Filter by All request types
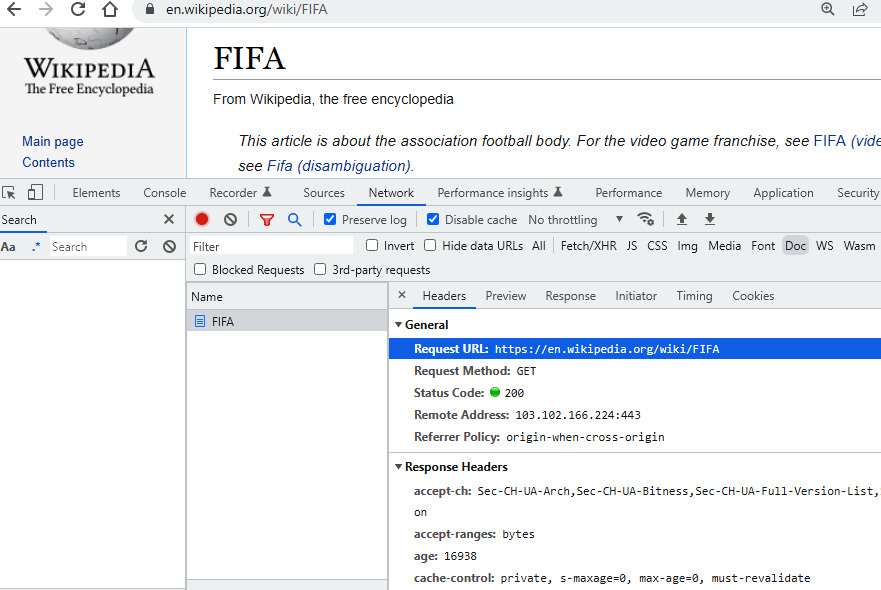The width and height of the screenshot is (881, 590). (539, 246)
